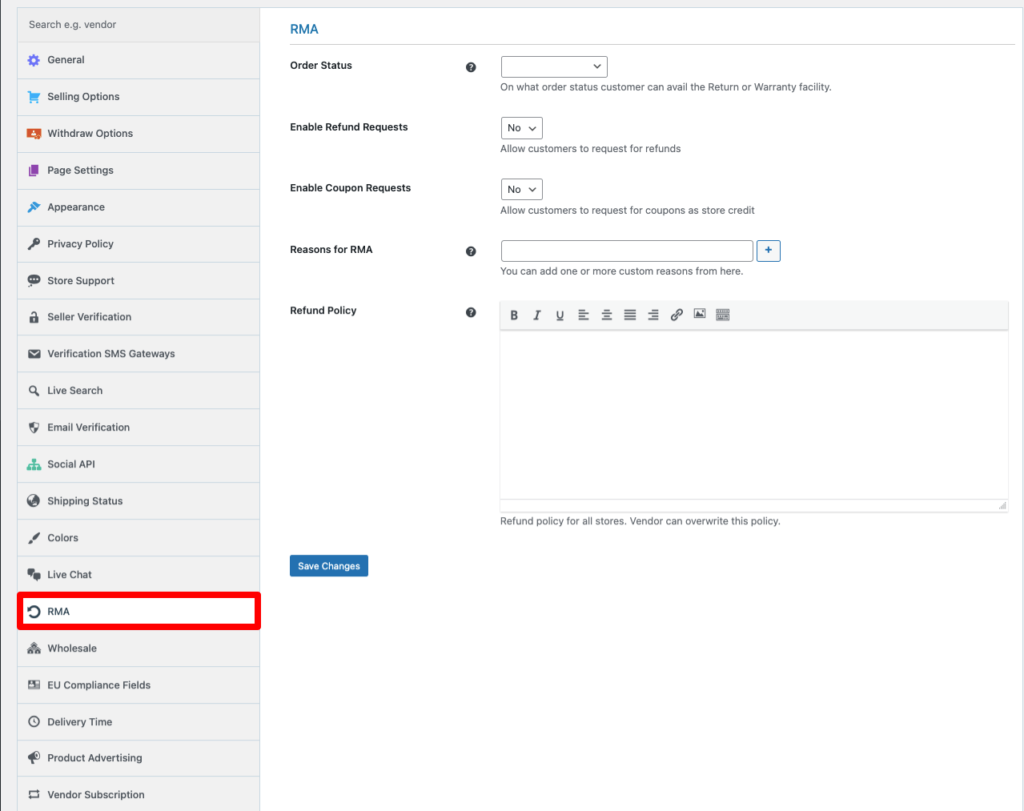The width and height of the screenshot is (1024, 811).
Task: Click the Live Search magnifier icon
Action: (34, 390)
